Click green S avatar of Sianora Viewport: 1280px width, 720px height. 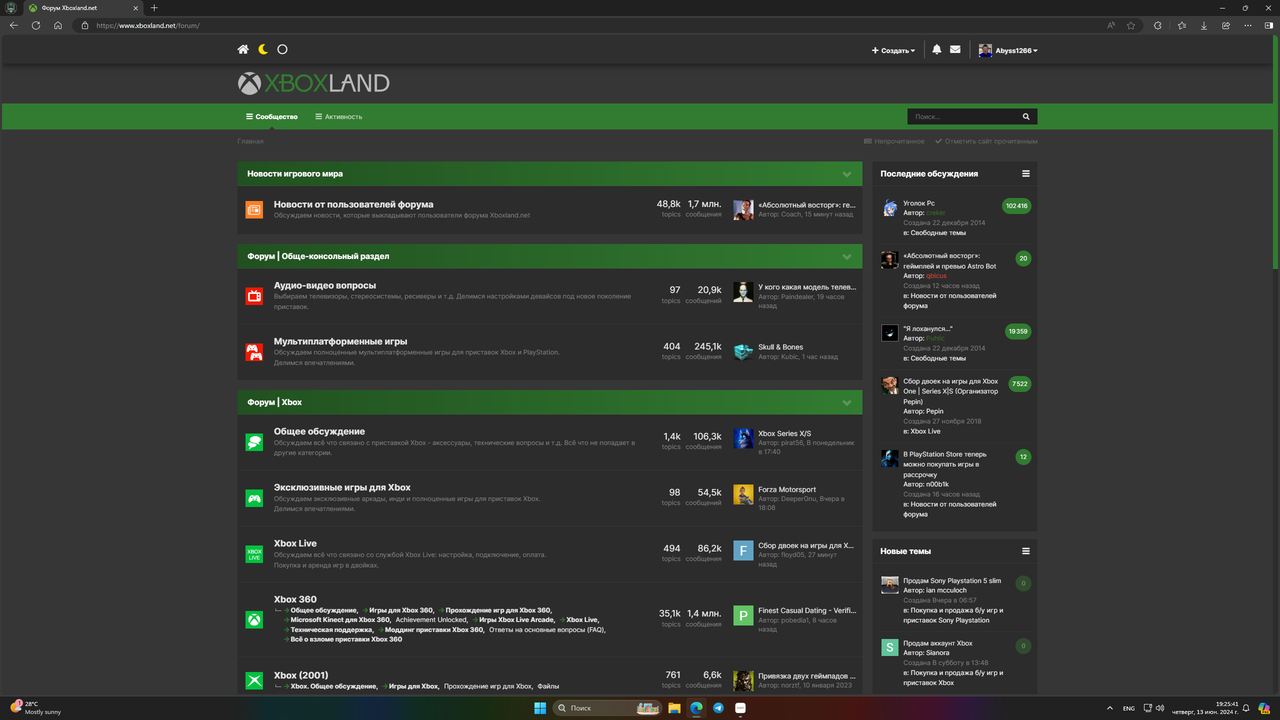coord(889,647)
